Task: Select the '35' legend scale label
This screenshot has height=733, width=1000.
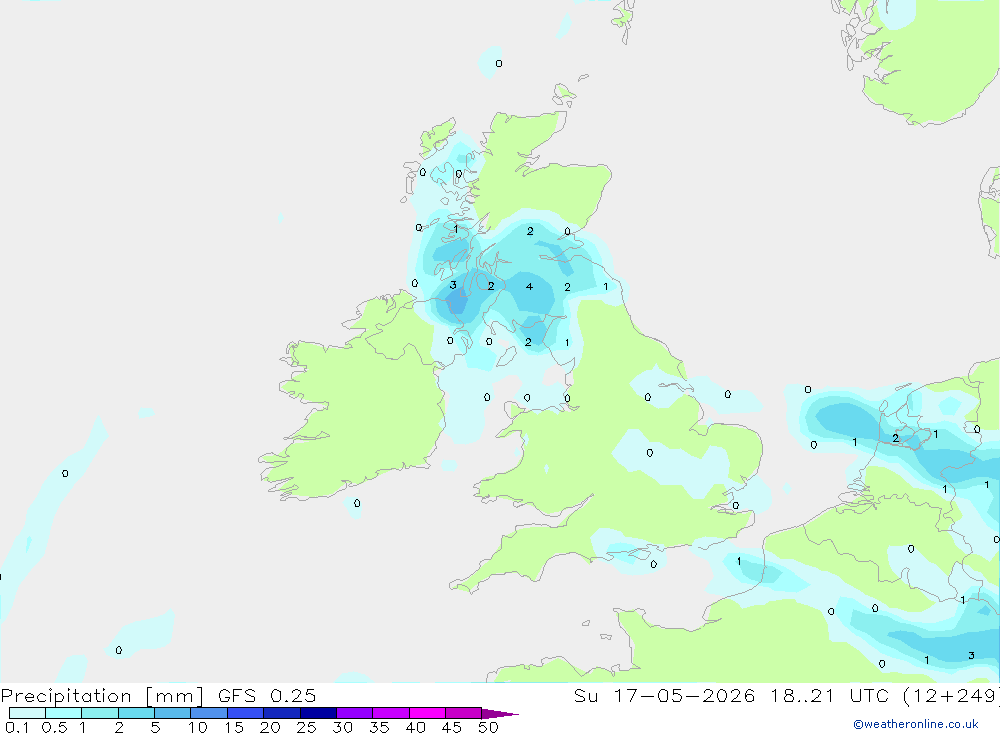Action: pos(379,727)
